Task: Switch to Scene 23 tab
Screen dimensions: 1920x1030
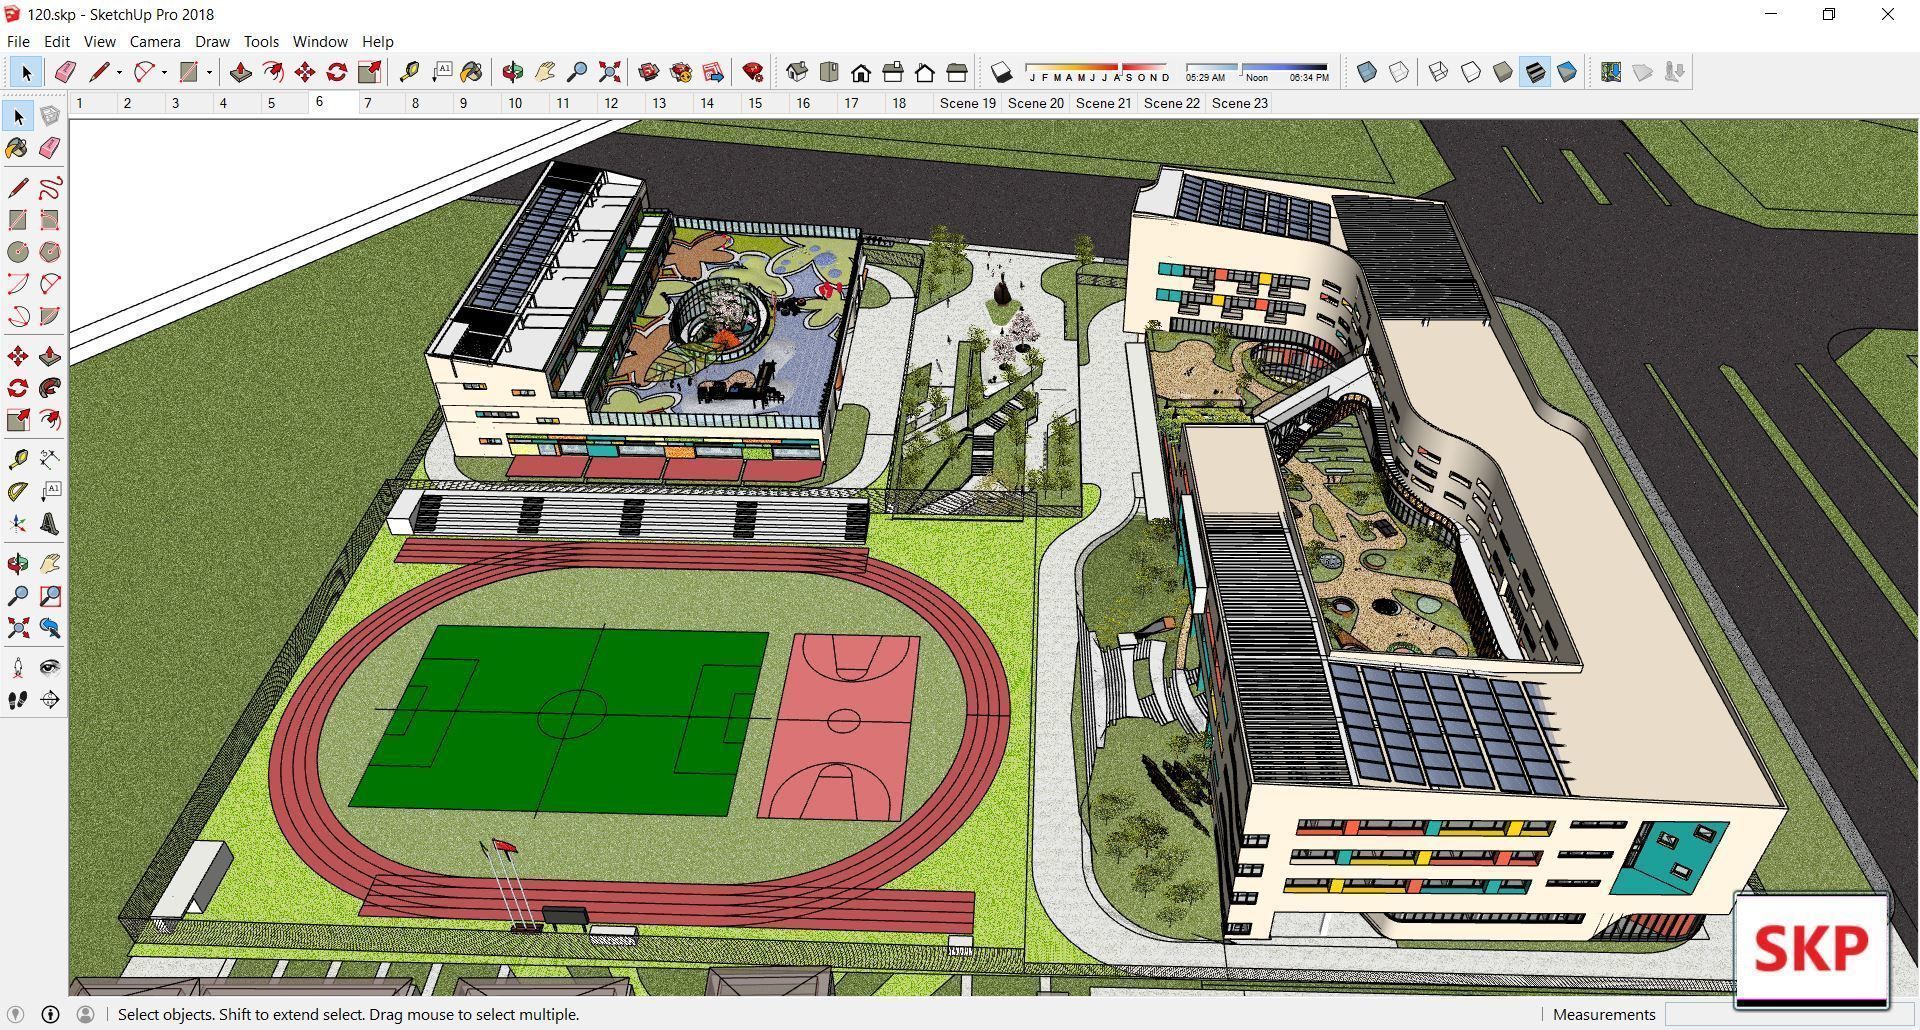Action: (1240, 103)
